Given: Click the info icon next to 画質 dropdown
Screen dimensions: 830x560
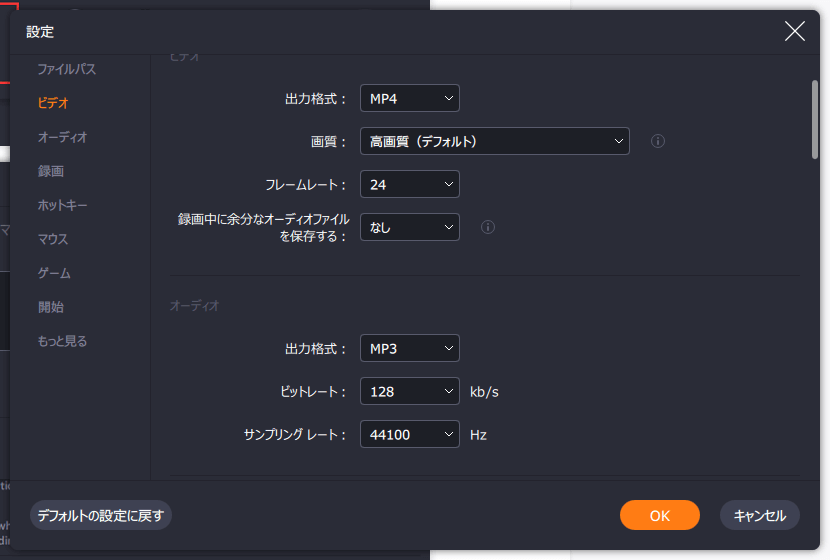Looking at the screenshot, I should coord(657,141).
